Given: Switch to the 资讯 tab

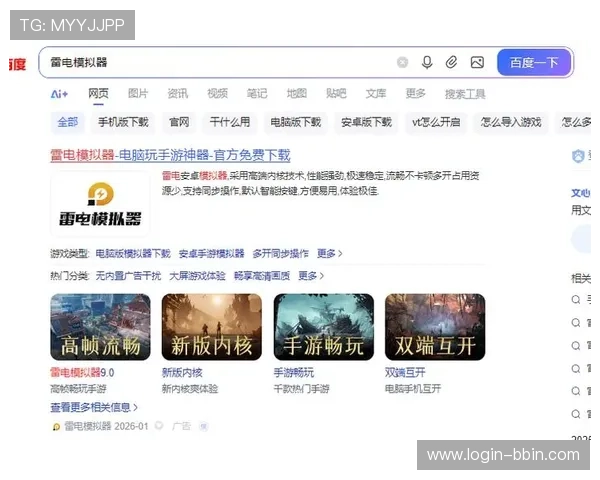Looking at the screenshot, I should (178, 94).
